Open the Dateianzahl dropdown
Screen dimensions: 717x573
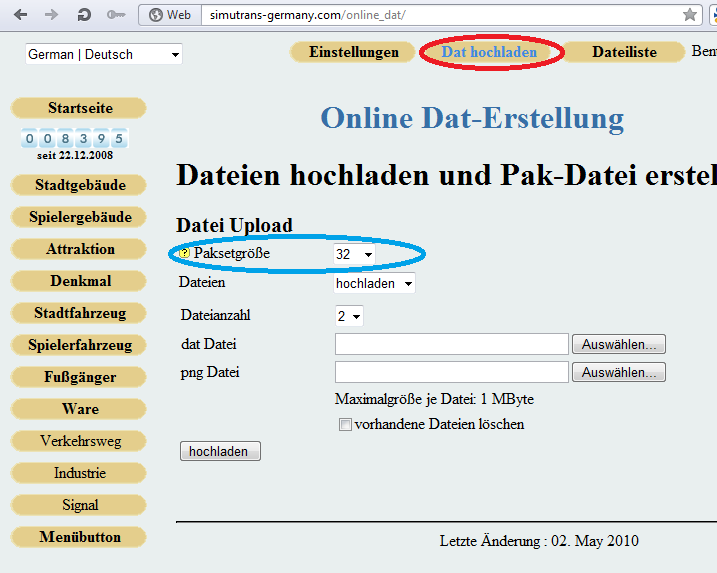[349, 316]
